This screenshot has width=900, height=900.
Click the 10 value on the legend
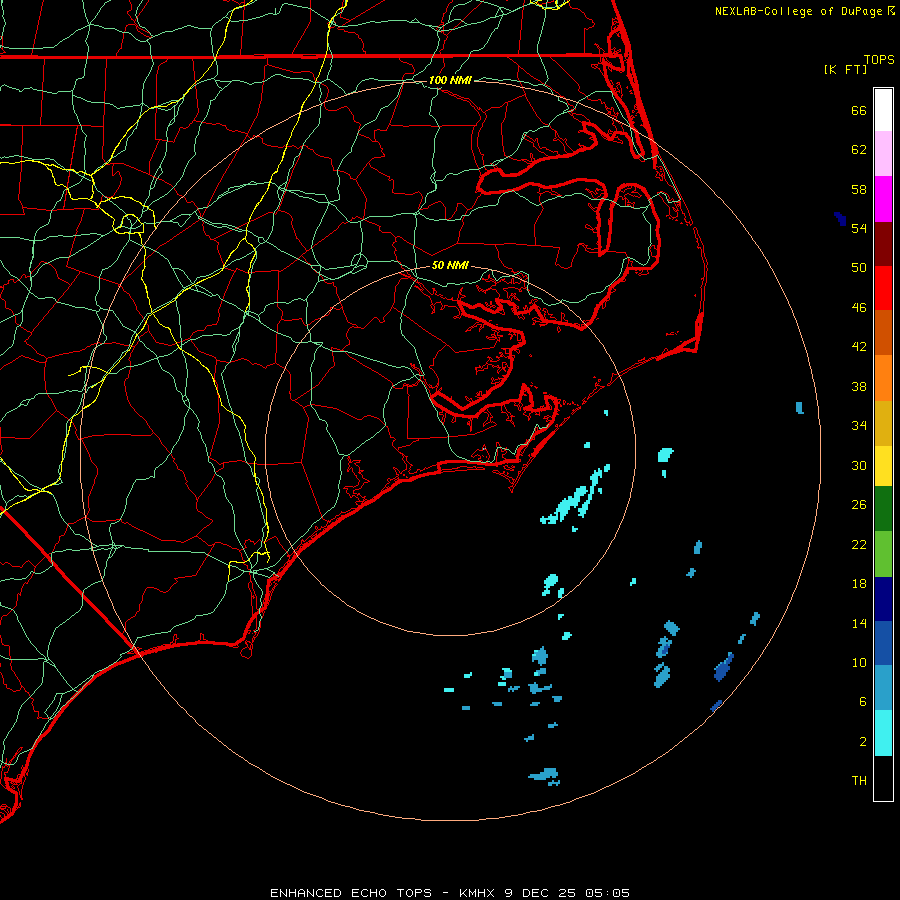859,662
